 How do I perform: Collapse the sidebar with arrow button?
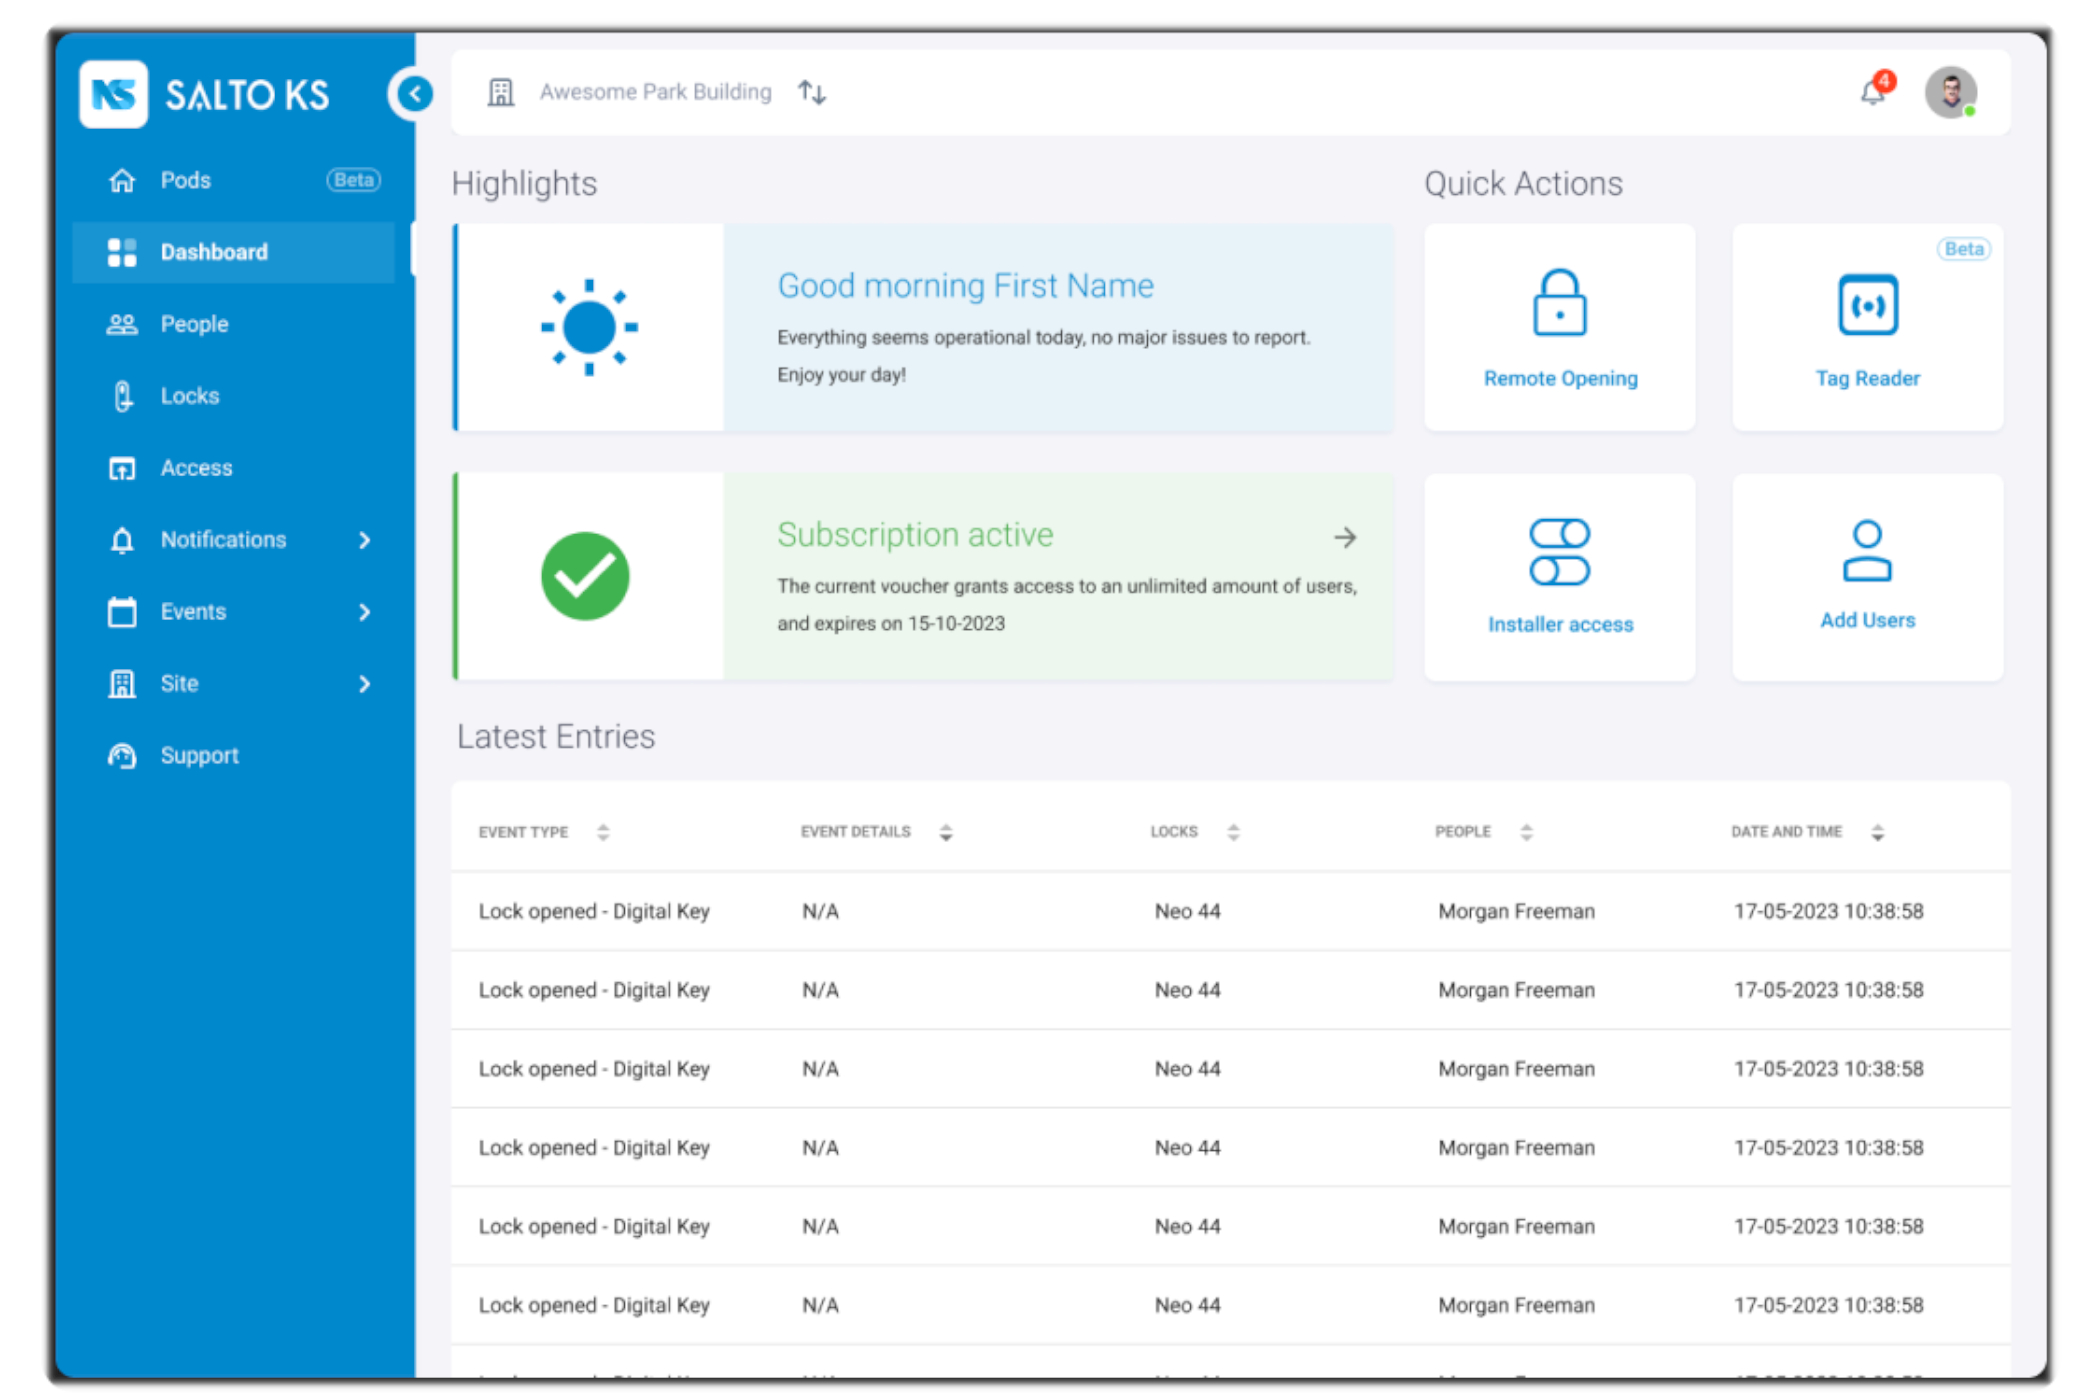pyautogui.click(x=414, y=94)
